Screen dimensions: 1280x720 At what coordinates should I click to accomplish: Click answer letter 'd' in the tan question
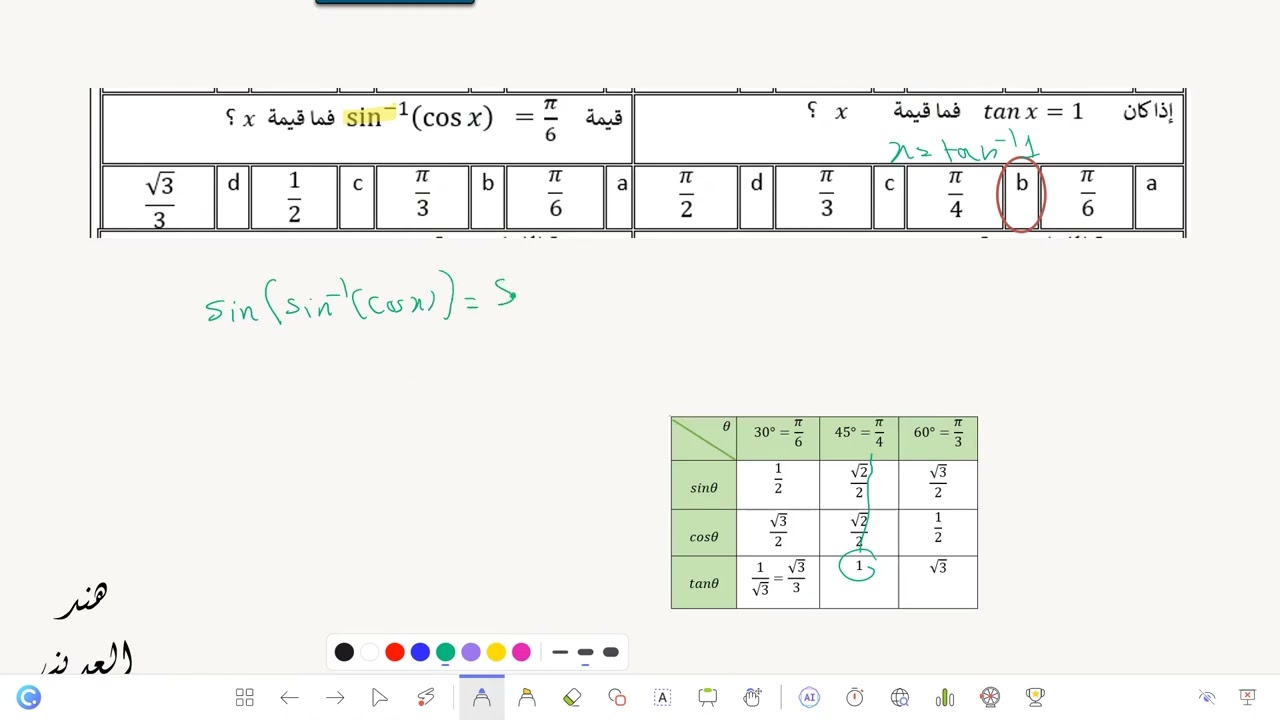point(756,184)
